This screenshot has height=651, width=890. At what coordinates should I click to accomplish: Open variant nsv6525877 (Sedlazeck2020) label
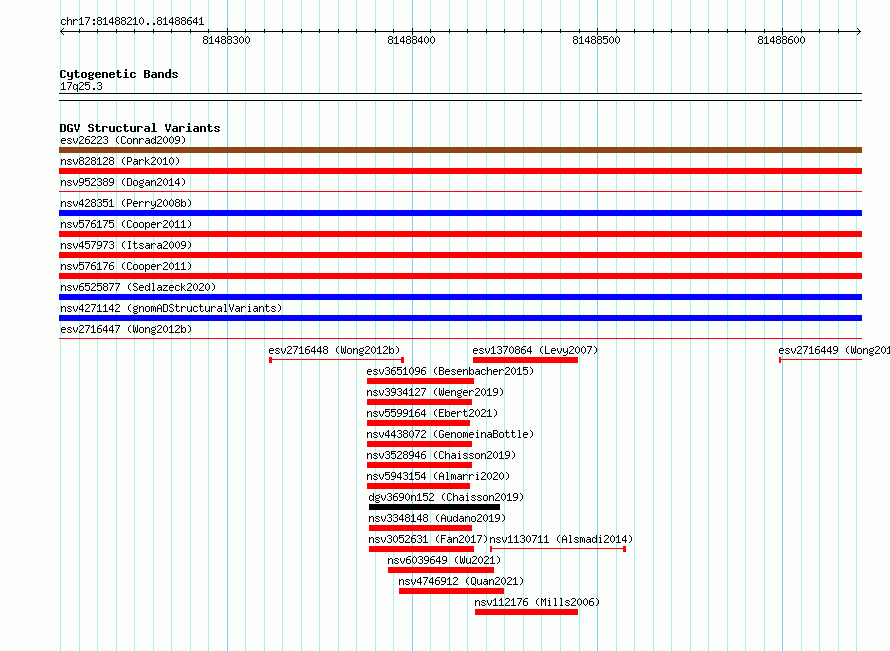point(138,287)
